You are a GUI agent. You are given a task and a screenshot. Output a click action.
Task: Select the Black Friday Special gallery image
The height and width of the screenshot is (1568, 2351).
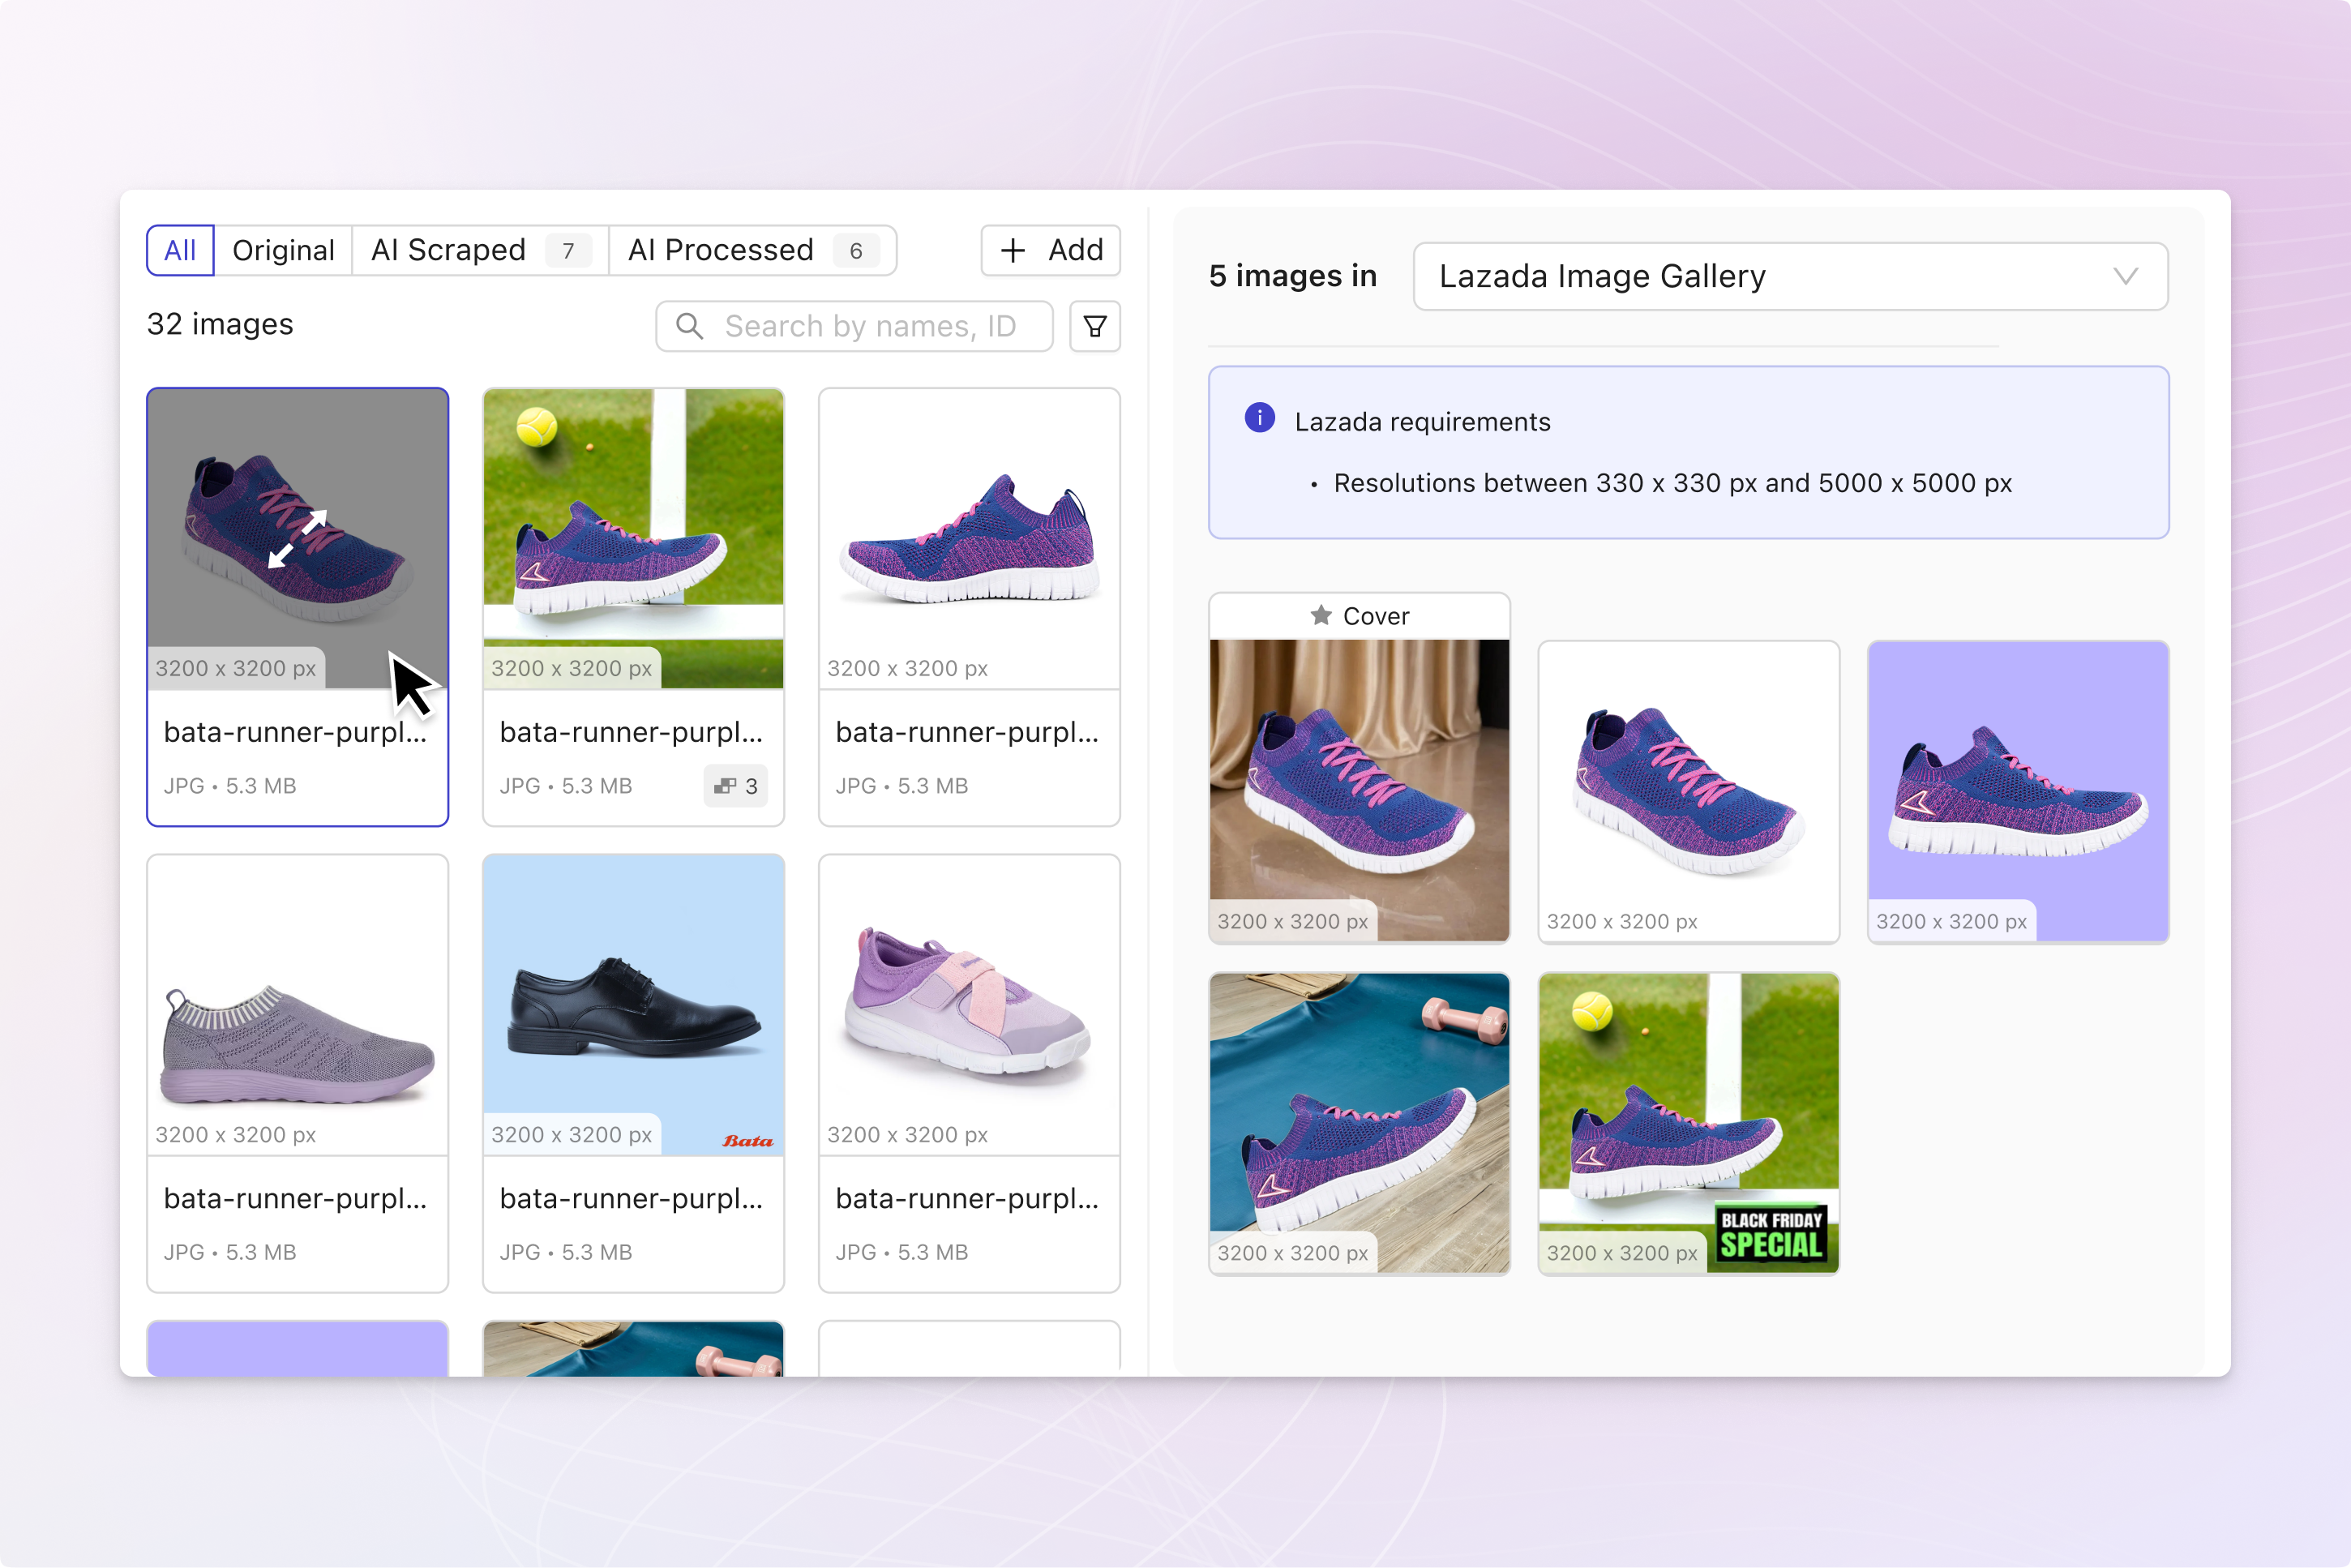pos(1688,1123)
